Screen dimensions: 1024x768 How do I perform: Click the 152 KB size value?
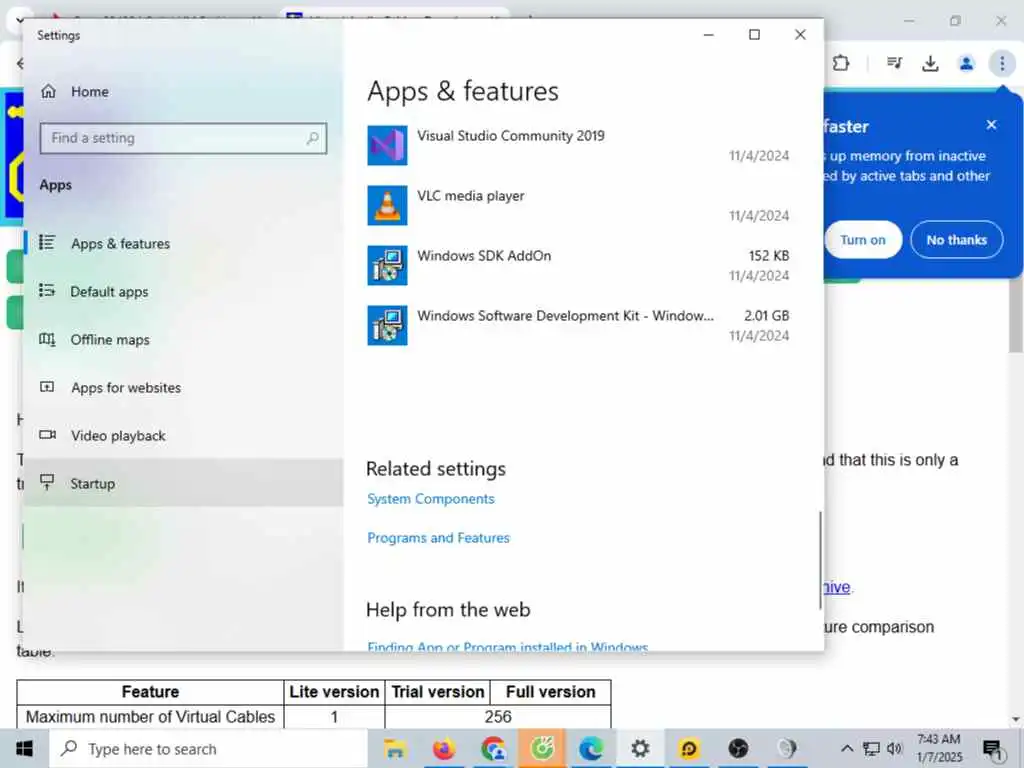(769, 255)
